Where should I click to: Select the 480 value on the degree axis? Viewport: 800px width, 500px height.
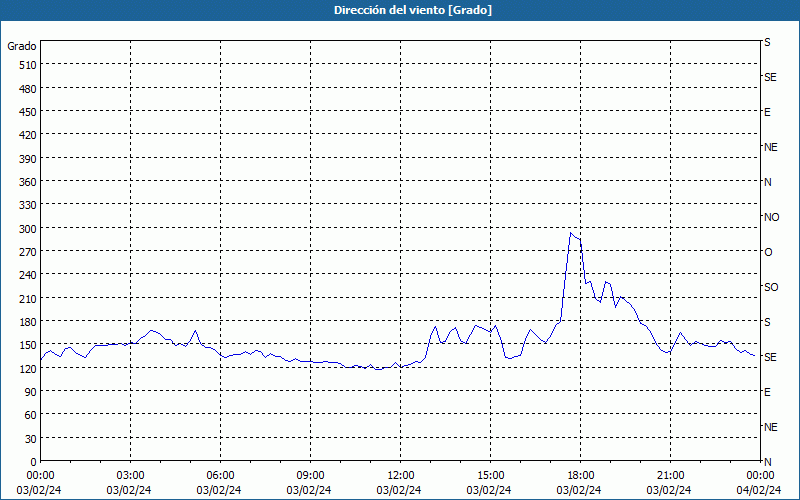click(x=28, y=89)
